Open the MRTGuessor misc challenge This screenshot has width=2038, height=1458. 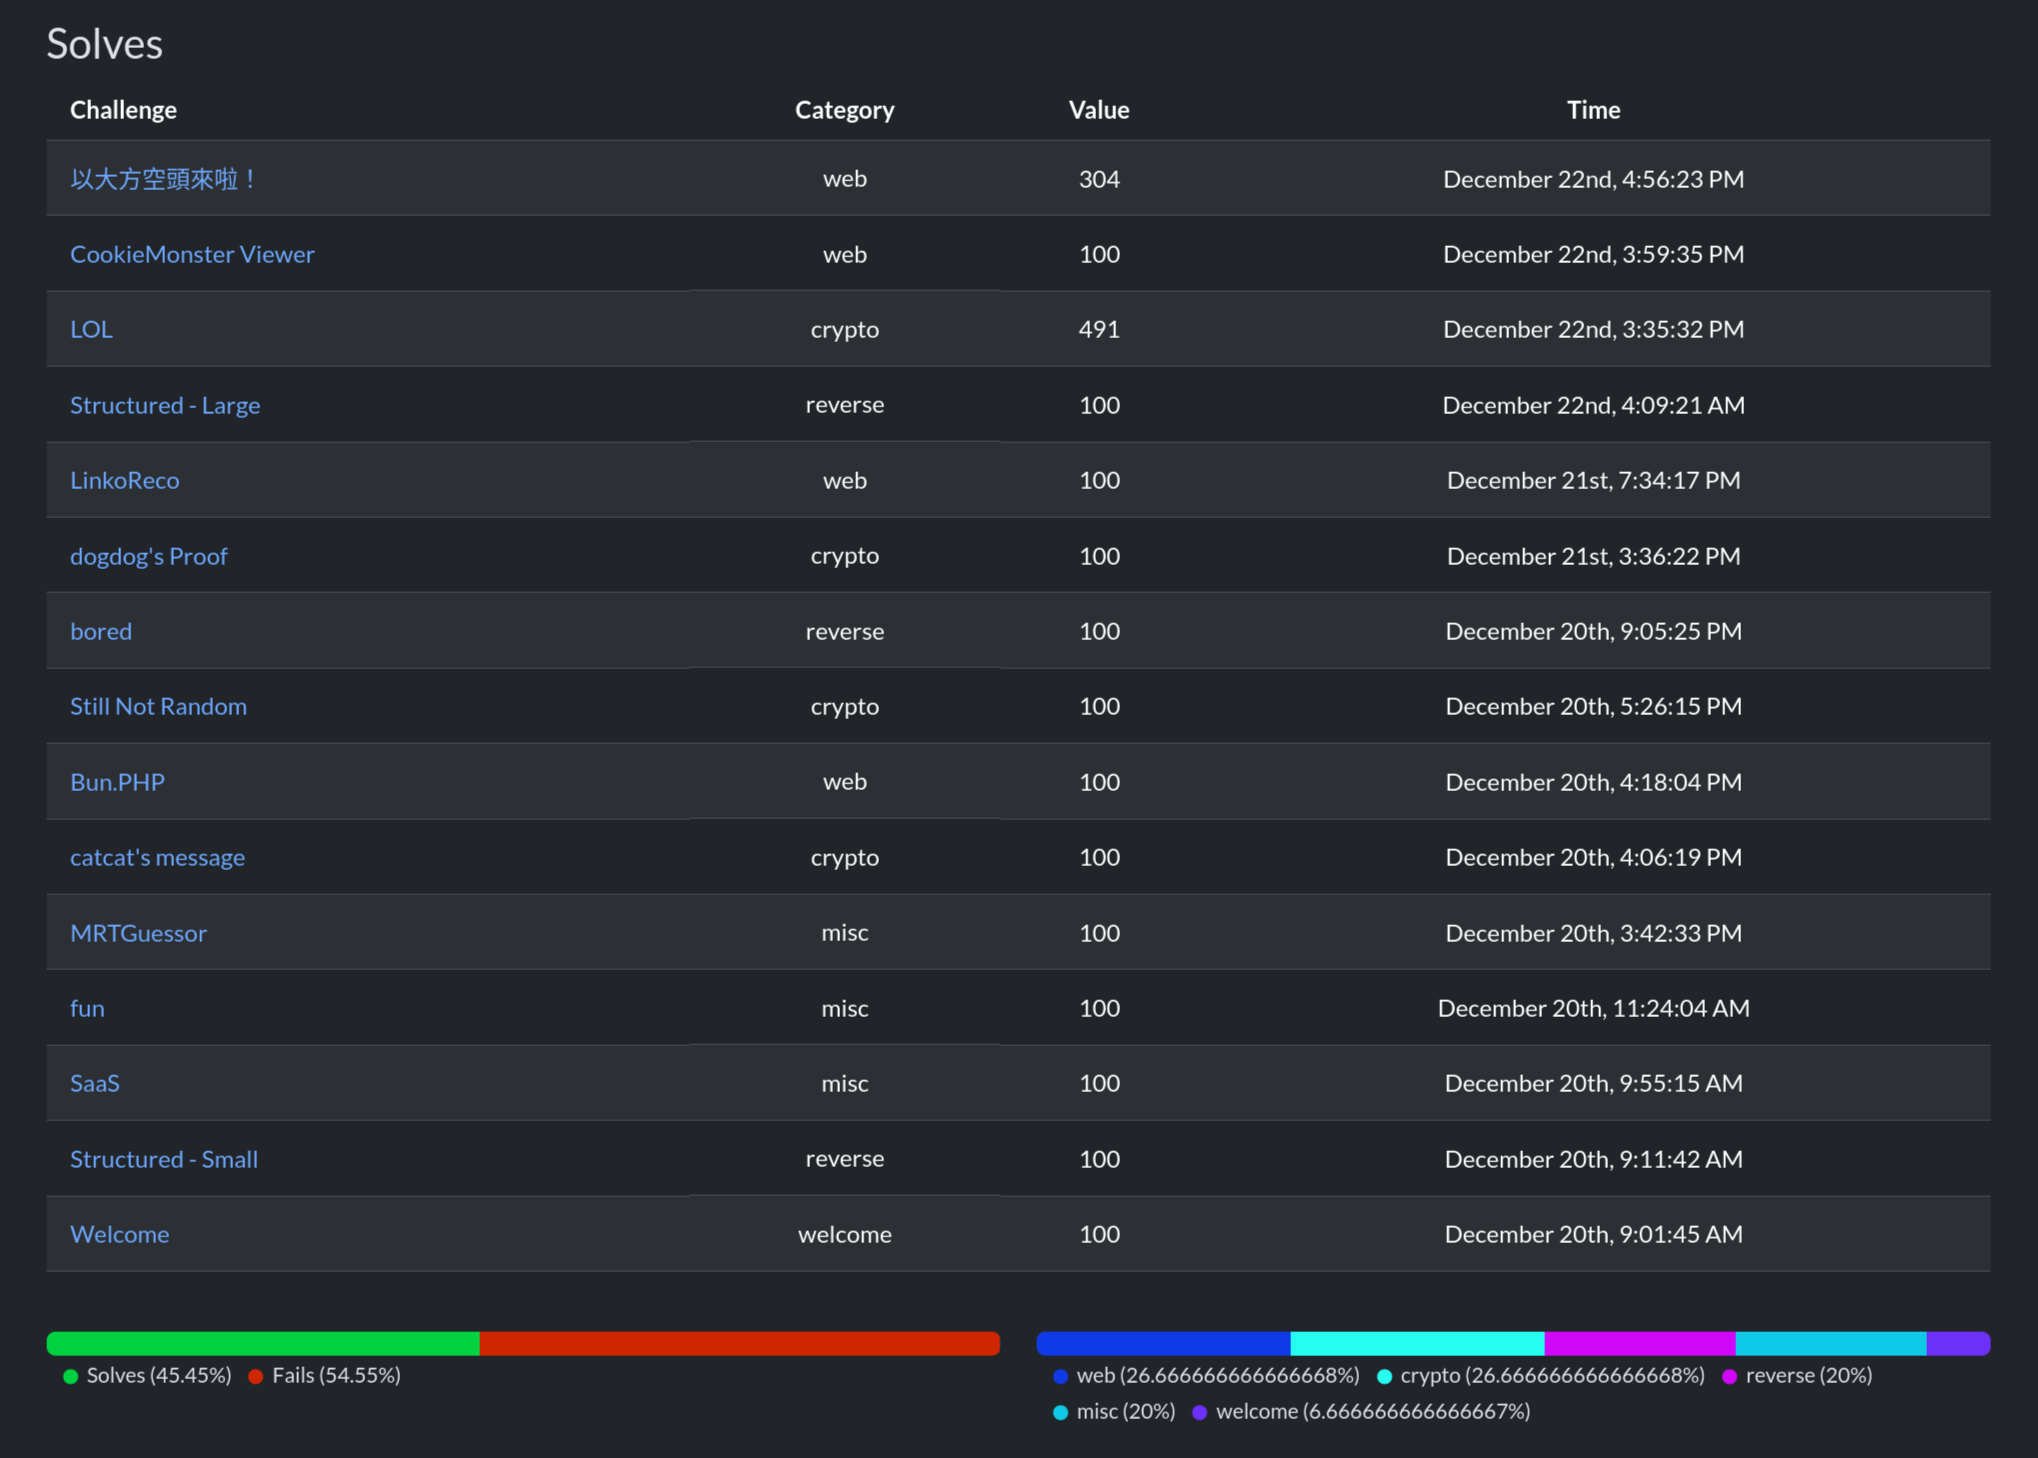pos(138,933)
